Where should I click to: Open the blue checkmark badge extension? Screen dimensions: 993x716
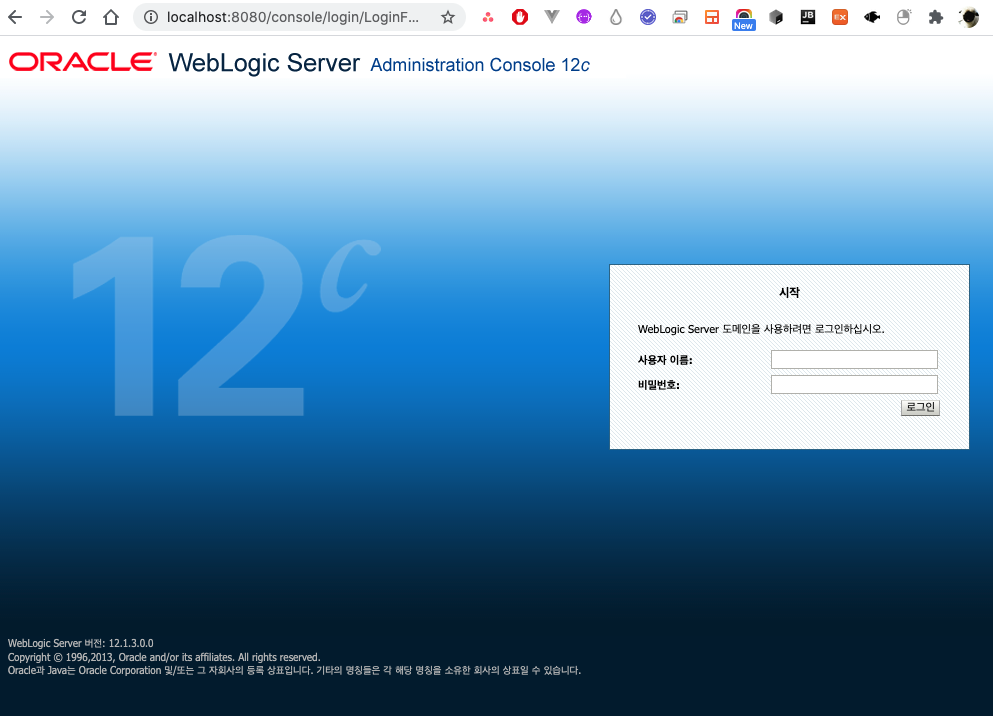coord(648,17)
